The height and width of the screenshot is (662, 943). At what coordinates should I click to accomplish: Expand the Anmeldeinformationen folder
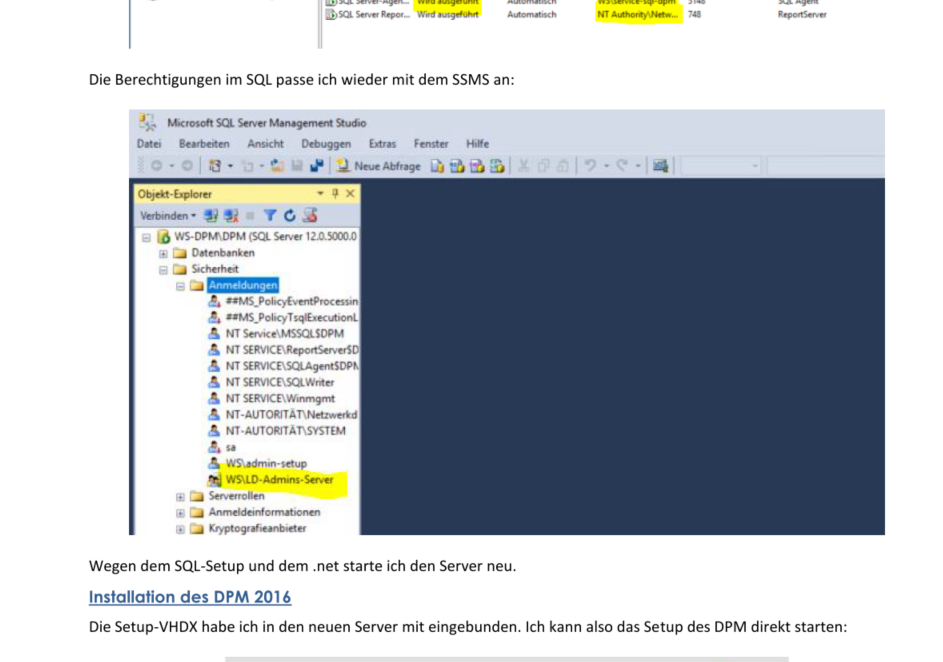click(x=180, y=513)
